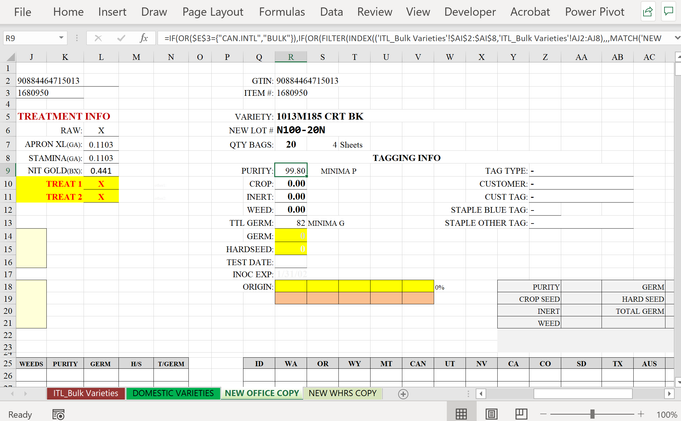The width and height of the screenshot is (681, 421).
Task: Open the Developer ribbon tab
Action: (470, 12)
